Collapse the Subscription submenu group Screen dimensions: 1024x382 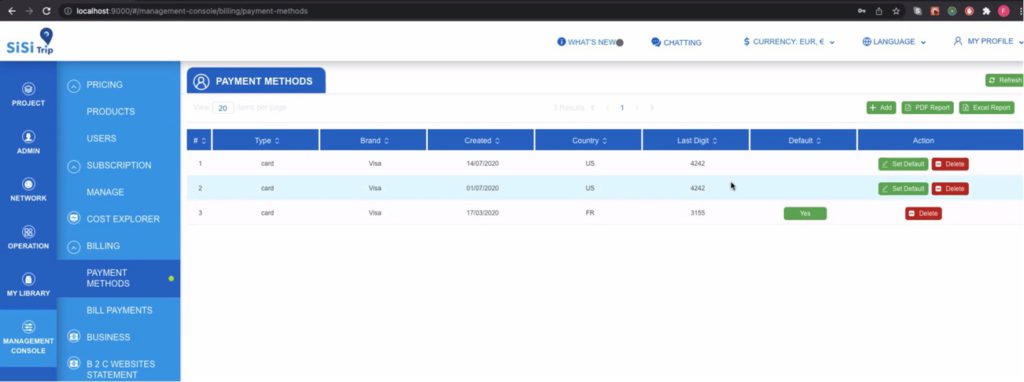tap(74, 166)
